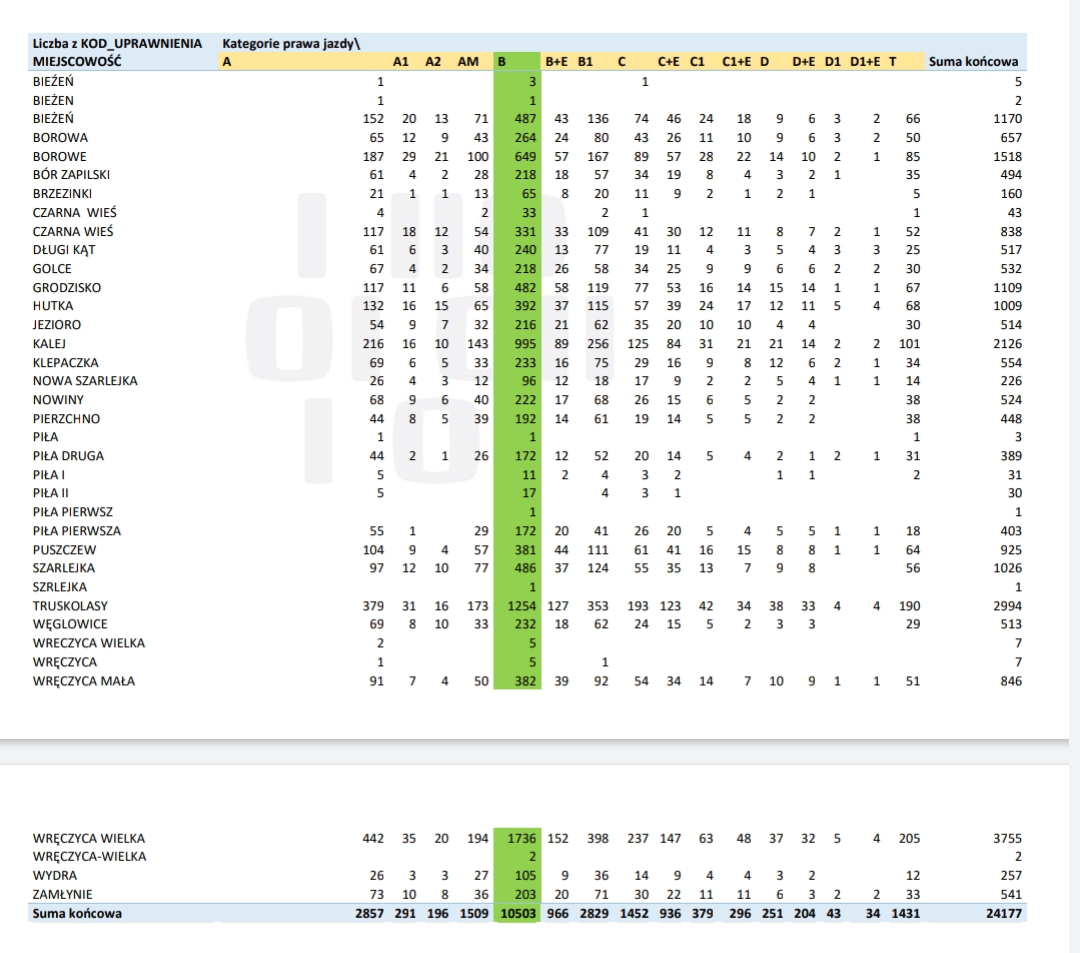Select the KALEJ row label
Viewport: 1080px width, 953px height.
(x=49, y=344)
